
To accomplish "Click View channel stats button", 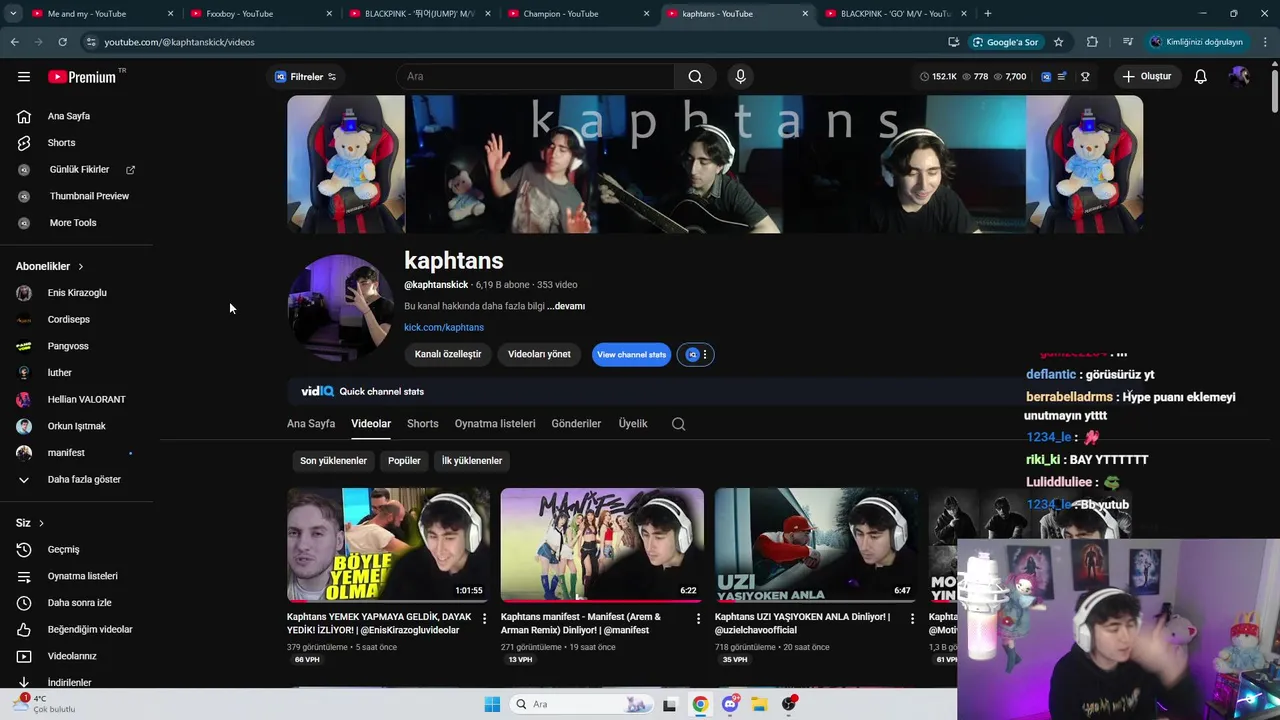I will coord(631,354).
